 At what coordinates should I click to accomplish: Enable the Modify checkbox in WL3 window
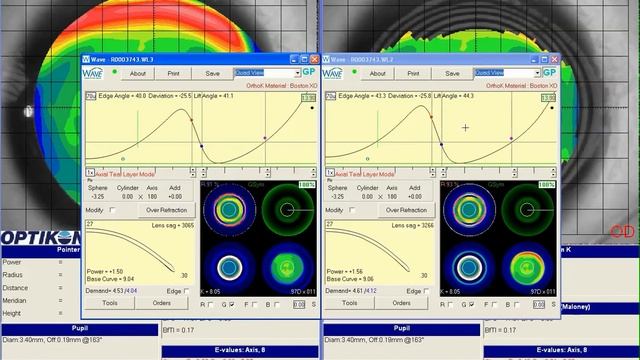click(x=113, y=210)
